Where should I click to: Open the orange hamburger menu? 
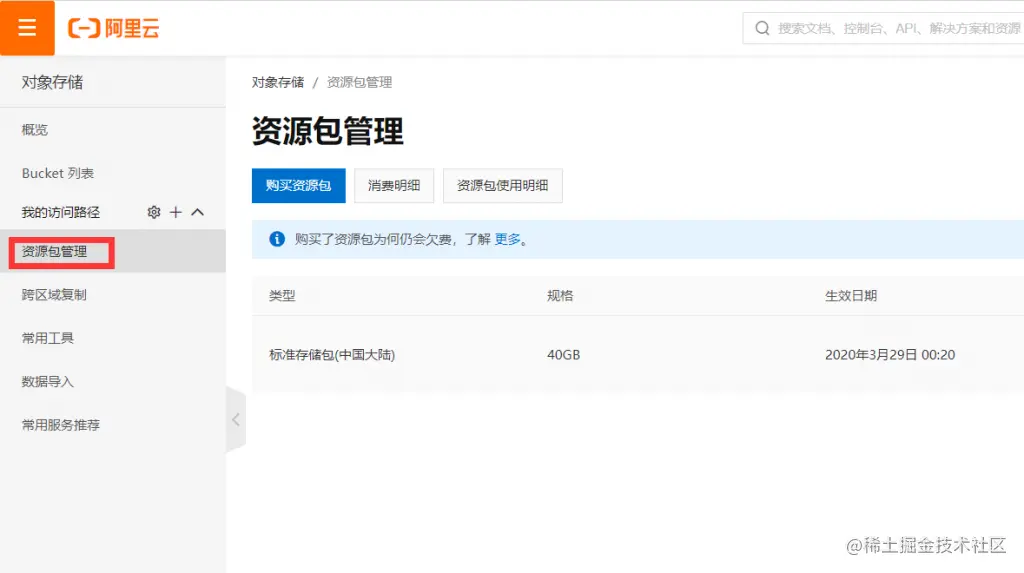[x=27, y=27]
